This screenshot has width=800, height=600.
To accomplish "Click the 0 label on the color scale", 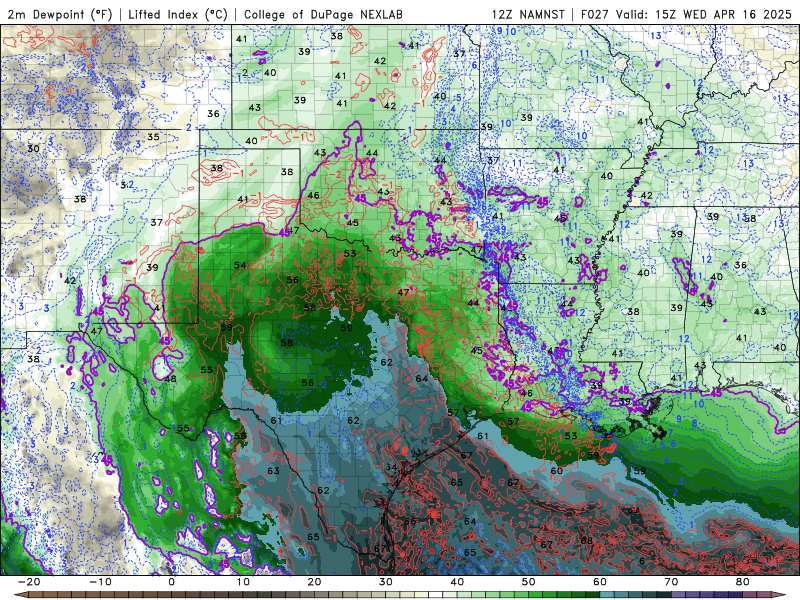I will pos(171,582).
